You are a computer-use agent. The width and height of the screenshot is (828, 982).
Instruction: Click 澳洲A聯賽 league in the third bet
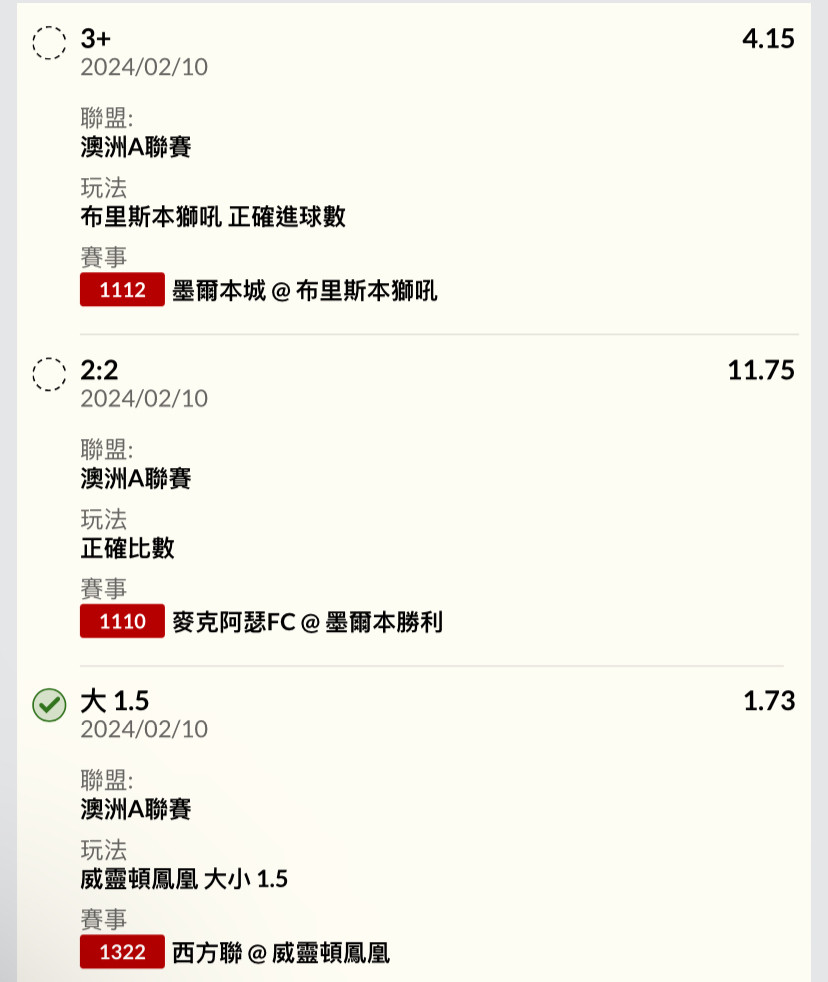click(x=136, y=809)
